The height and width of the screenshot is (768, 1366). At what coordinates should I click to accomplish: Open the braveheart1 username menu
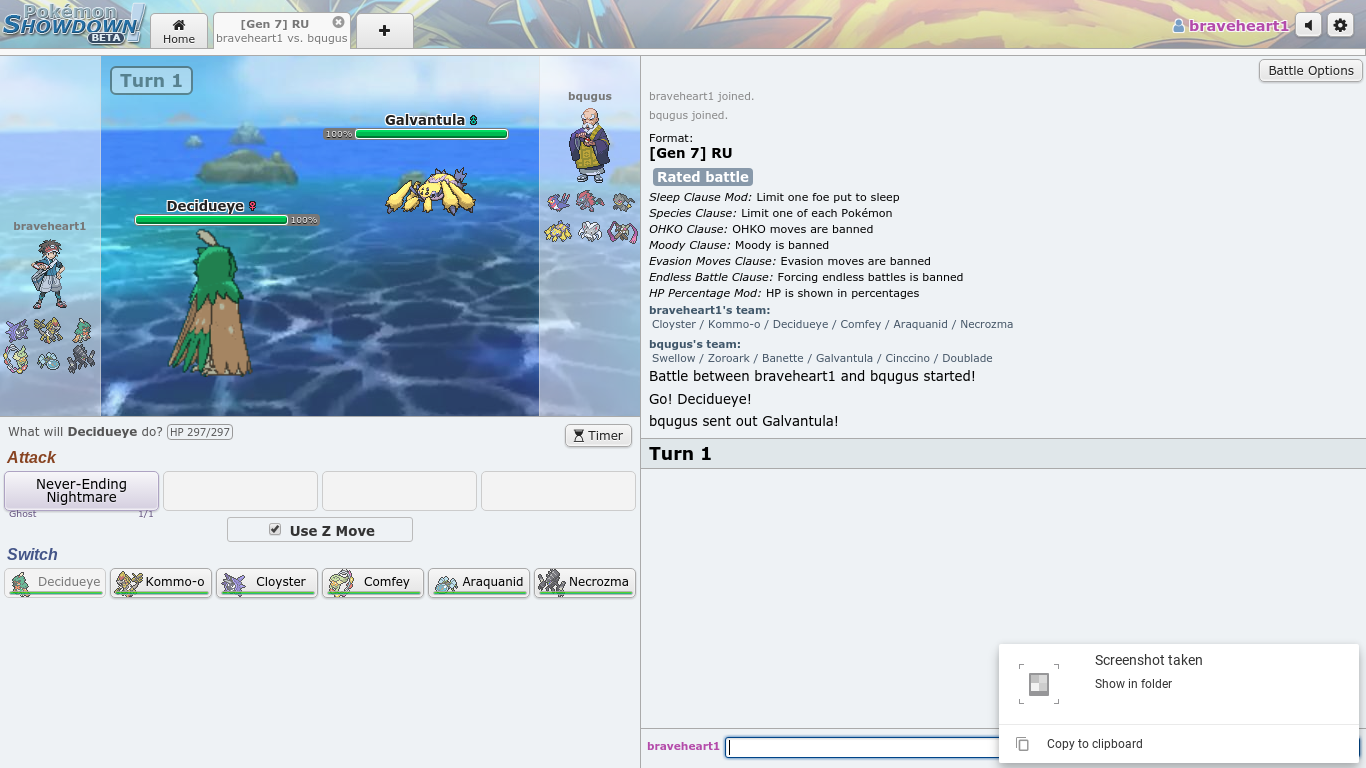click(1231, 26)
